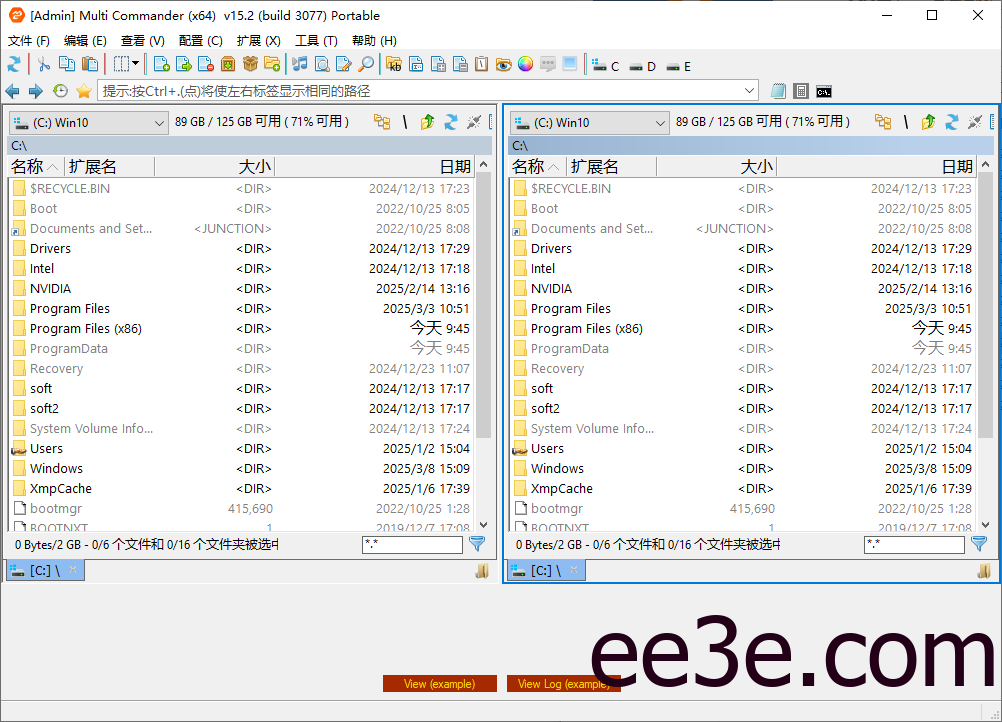This screenshot has width=1002, height=722.
Task: Click the Unpack archive icon
Action: coord(248,66)
